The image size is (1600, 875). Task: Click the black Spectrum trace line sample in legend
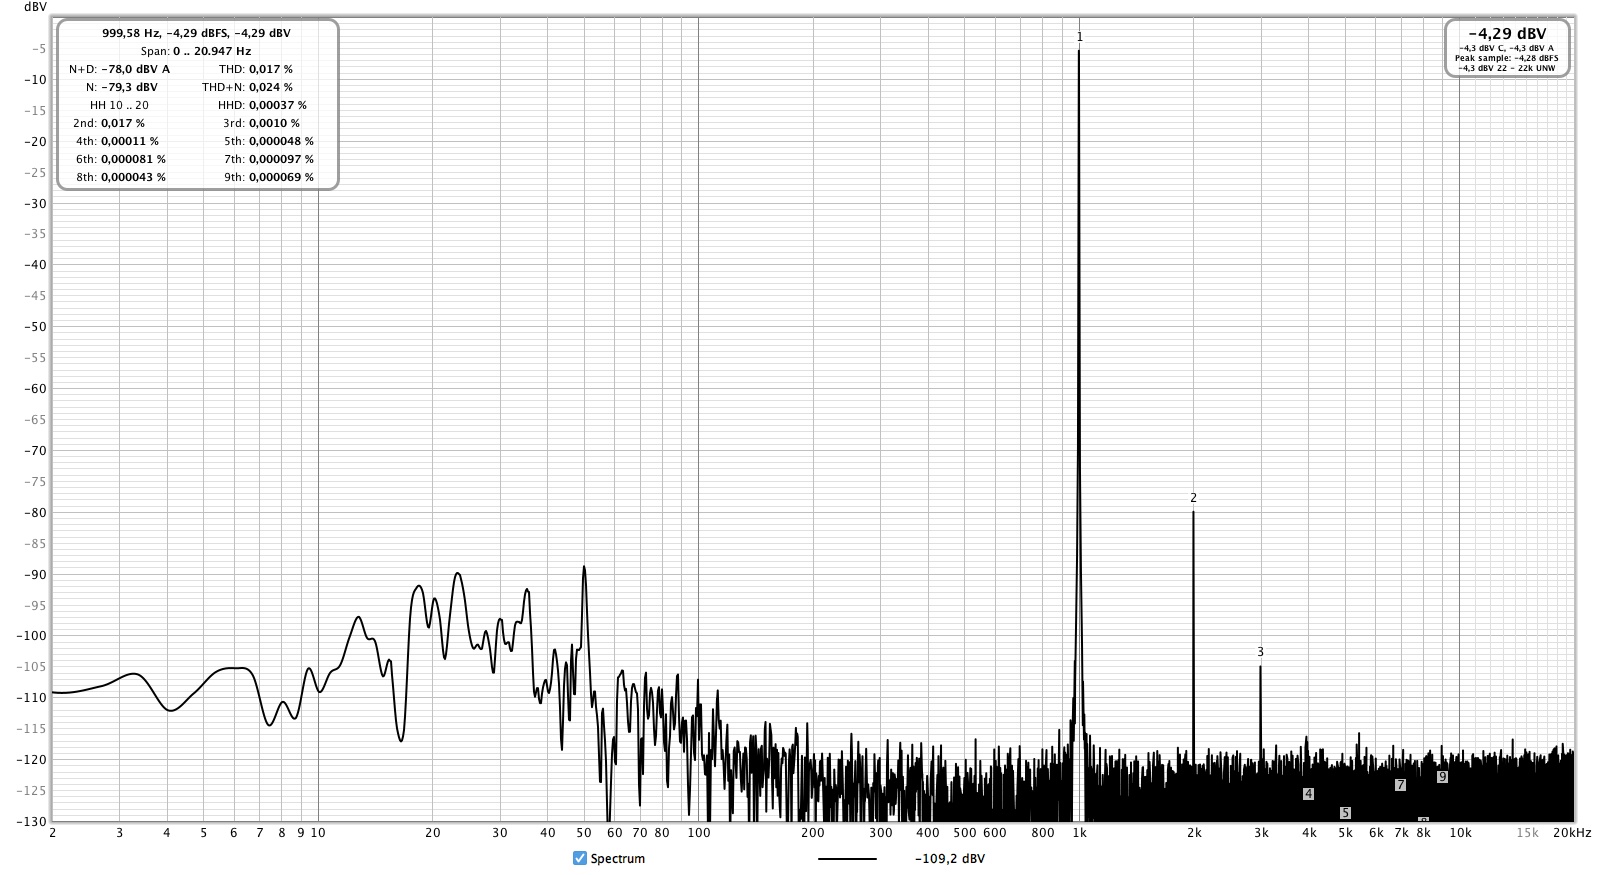tap(847, 858)
